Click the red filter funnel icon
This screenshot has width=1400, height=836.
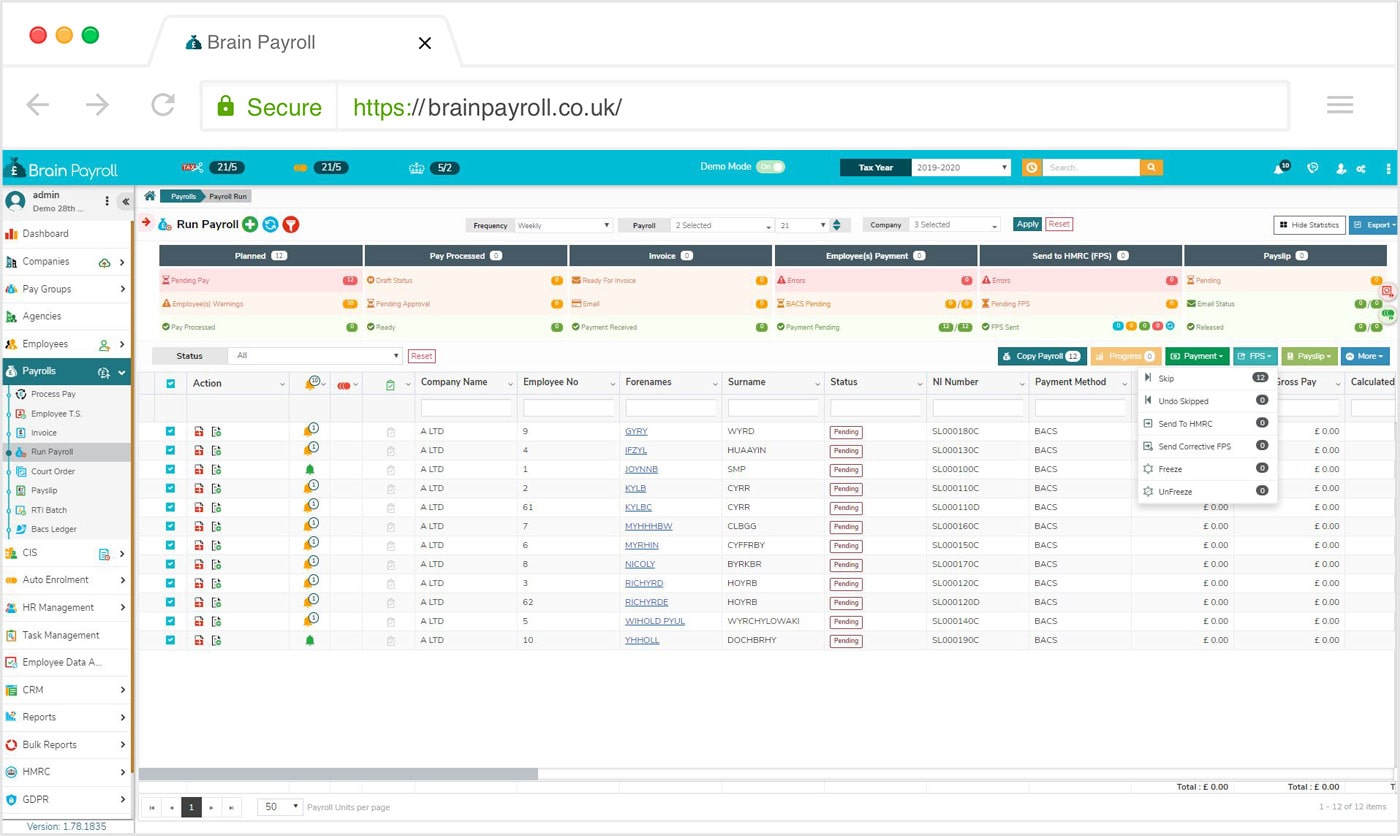coord(291,225)
